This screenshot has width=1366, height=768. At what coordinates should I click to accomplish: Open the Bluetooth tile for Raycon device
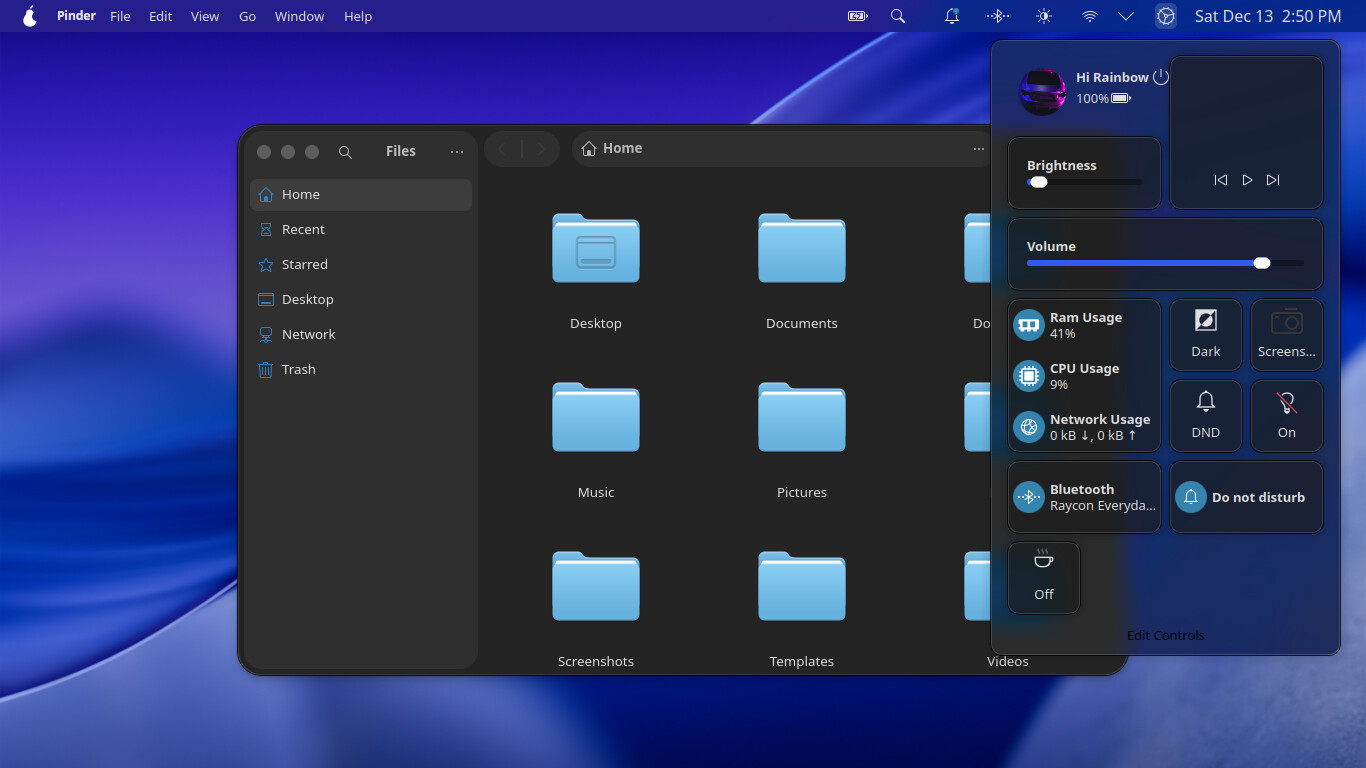tap(1084, 497)
